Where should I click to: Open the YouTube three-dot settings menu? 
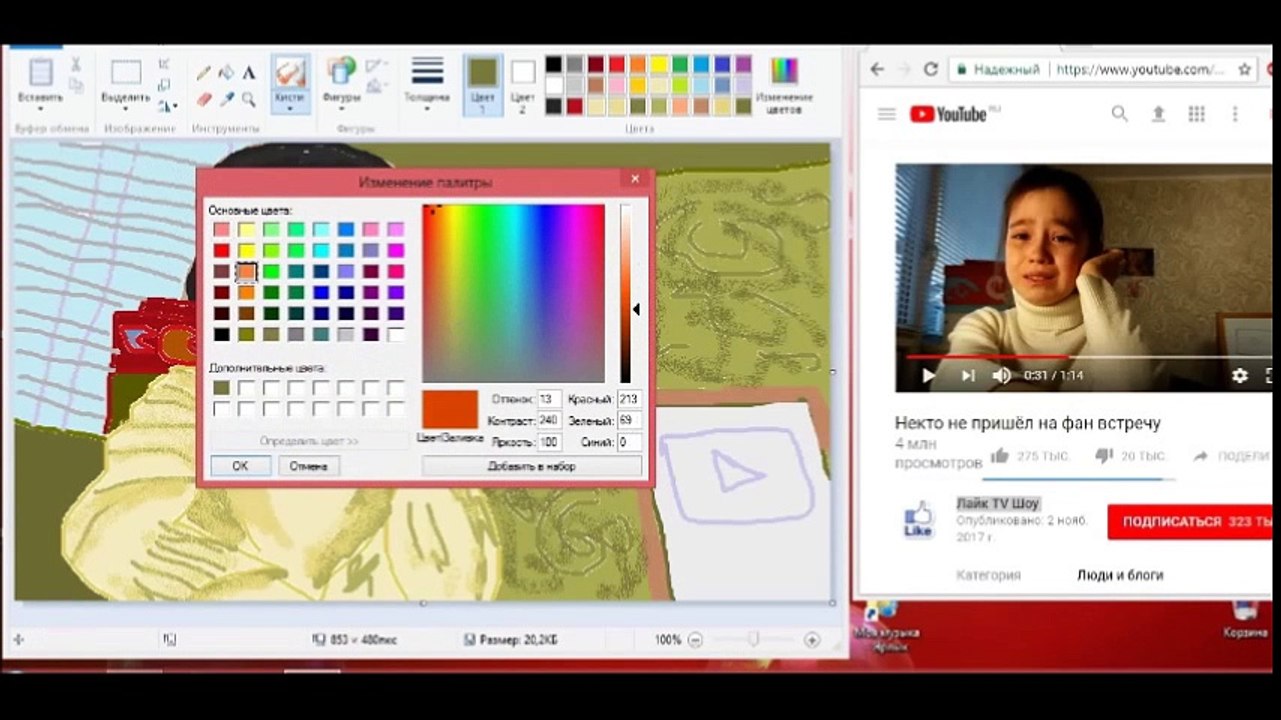pos(1235,114)
